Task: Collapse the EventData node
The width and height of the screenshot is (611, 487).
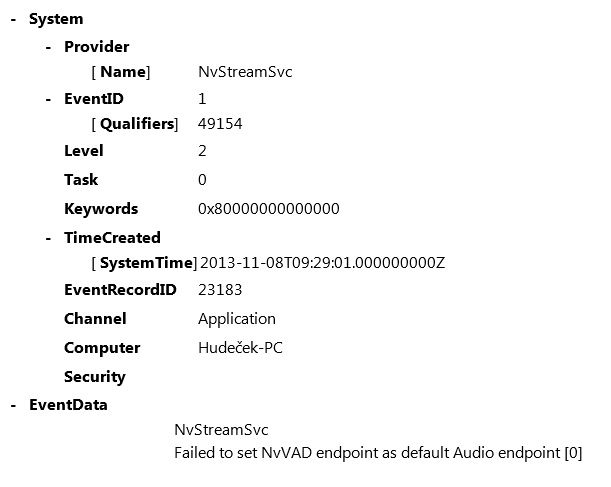Action: 13,405
